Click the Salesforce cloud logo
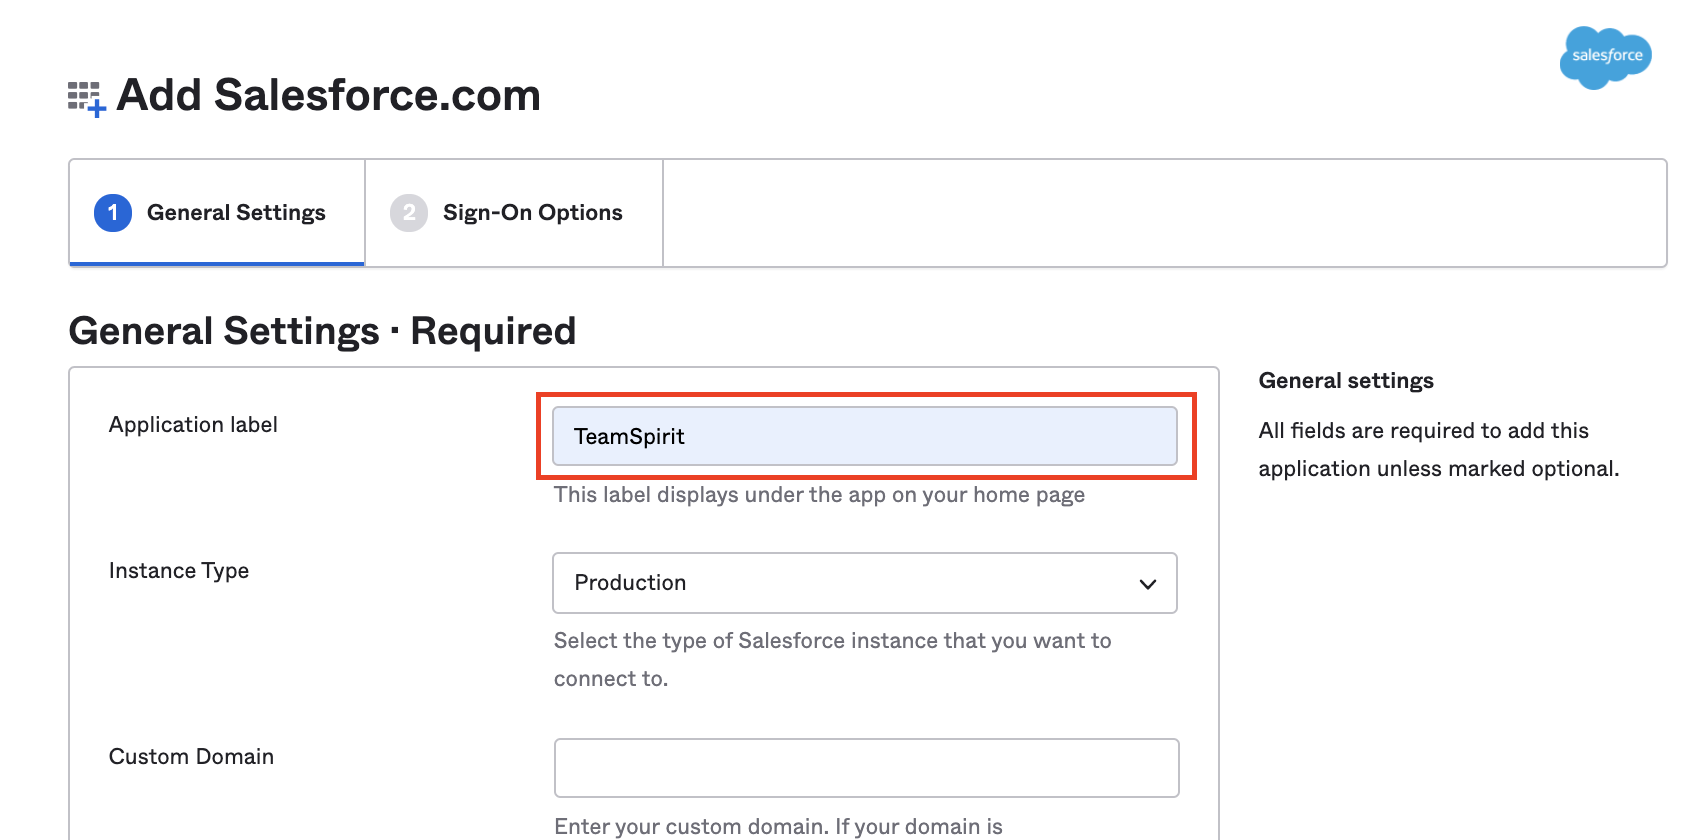Viewport: 1684px width, 840px height. coord(1605,57)
